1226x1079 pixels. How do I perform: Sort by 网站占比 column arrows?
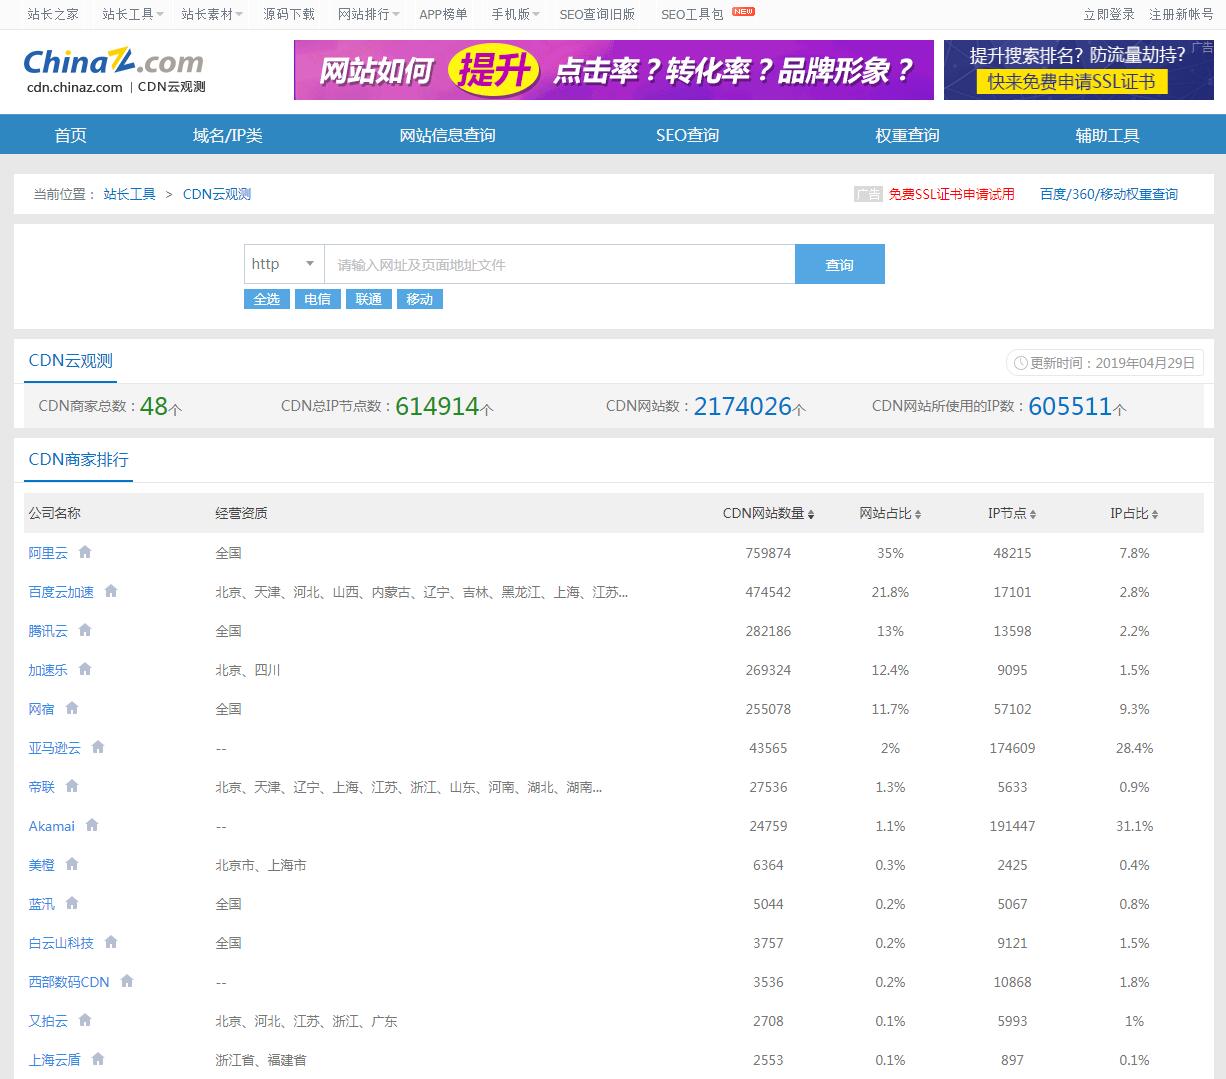point(918,514)
